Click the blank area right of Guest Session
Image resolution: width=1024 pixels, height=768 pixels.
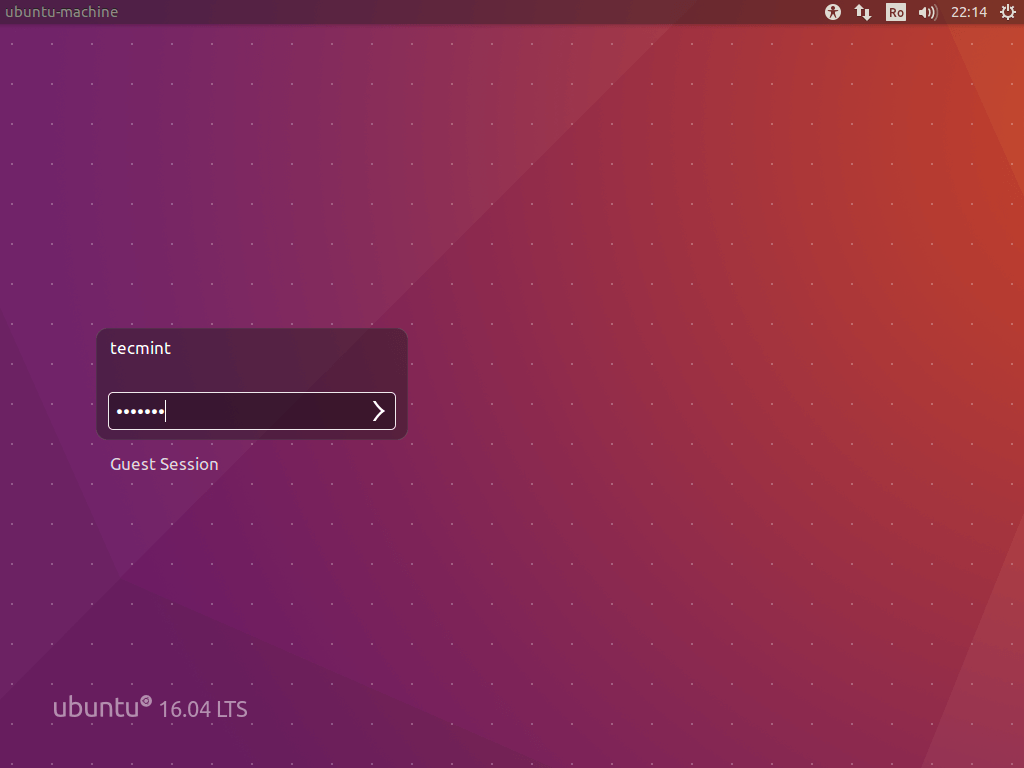pos(320,464)
